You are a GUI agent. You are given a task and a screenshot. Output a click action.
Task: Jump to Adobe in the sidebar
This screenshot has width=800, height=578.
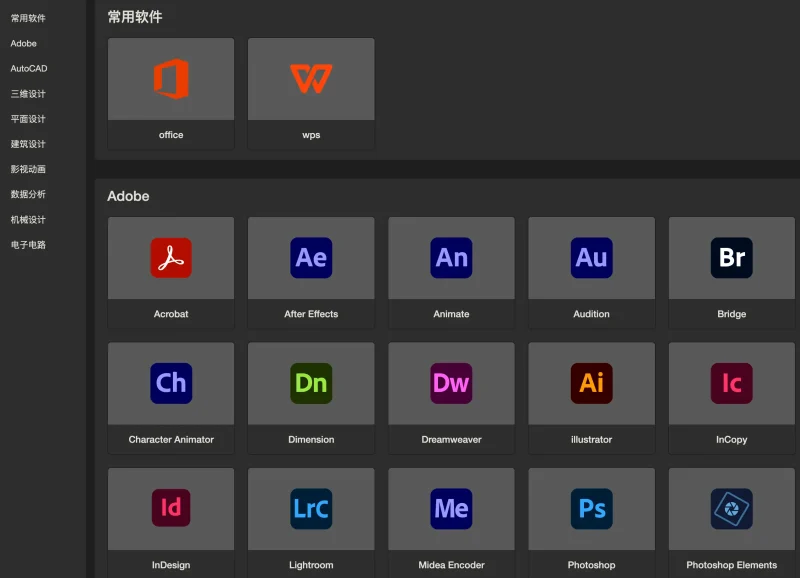(x=23, y=43)
